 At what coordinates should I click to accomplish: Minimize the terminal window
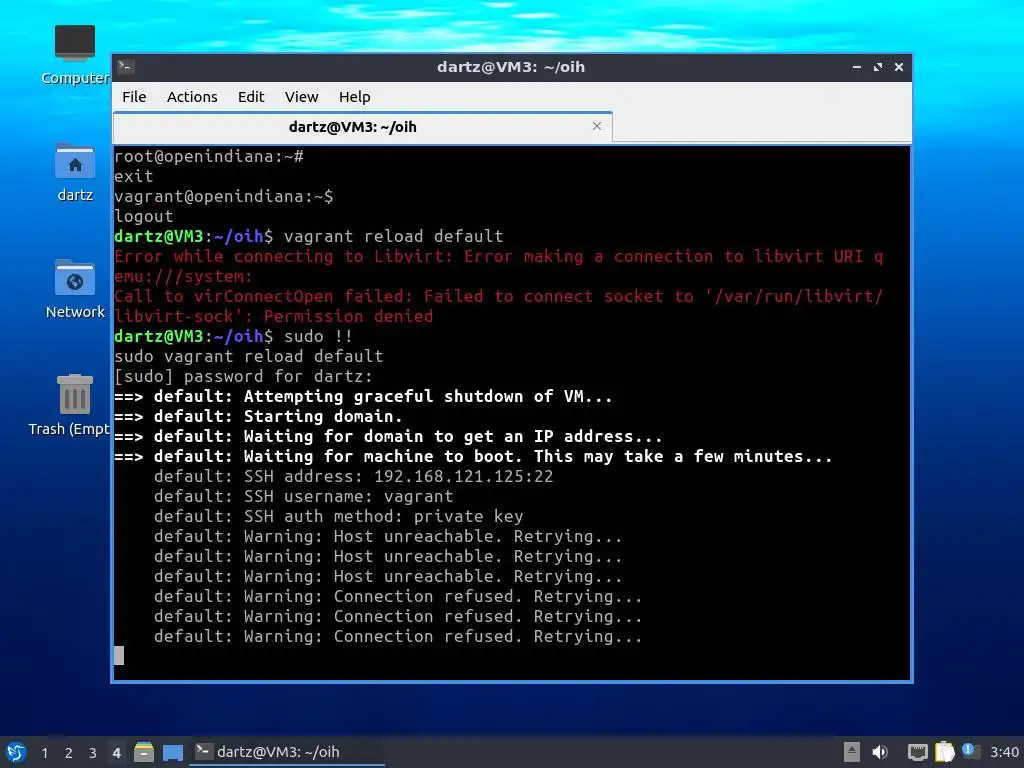[857, 67]
